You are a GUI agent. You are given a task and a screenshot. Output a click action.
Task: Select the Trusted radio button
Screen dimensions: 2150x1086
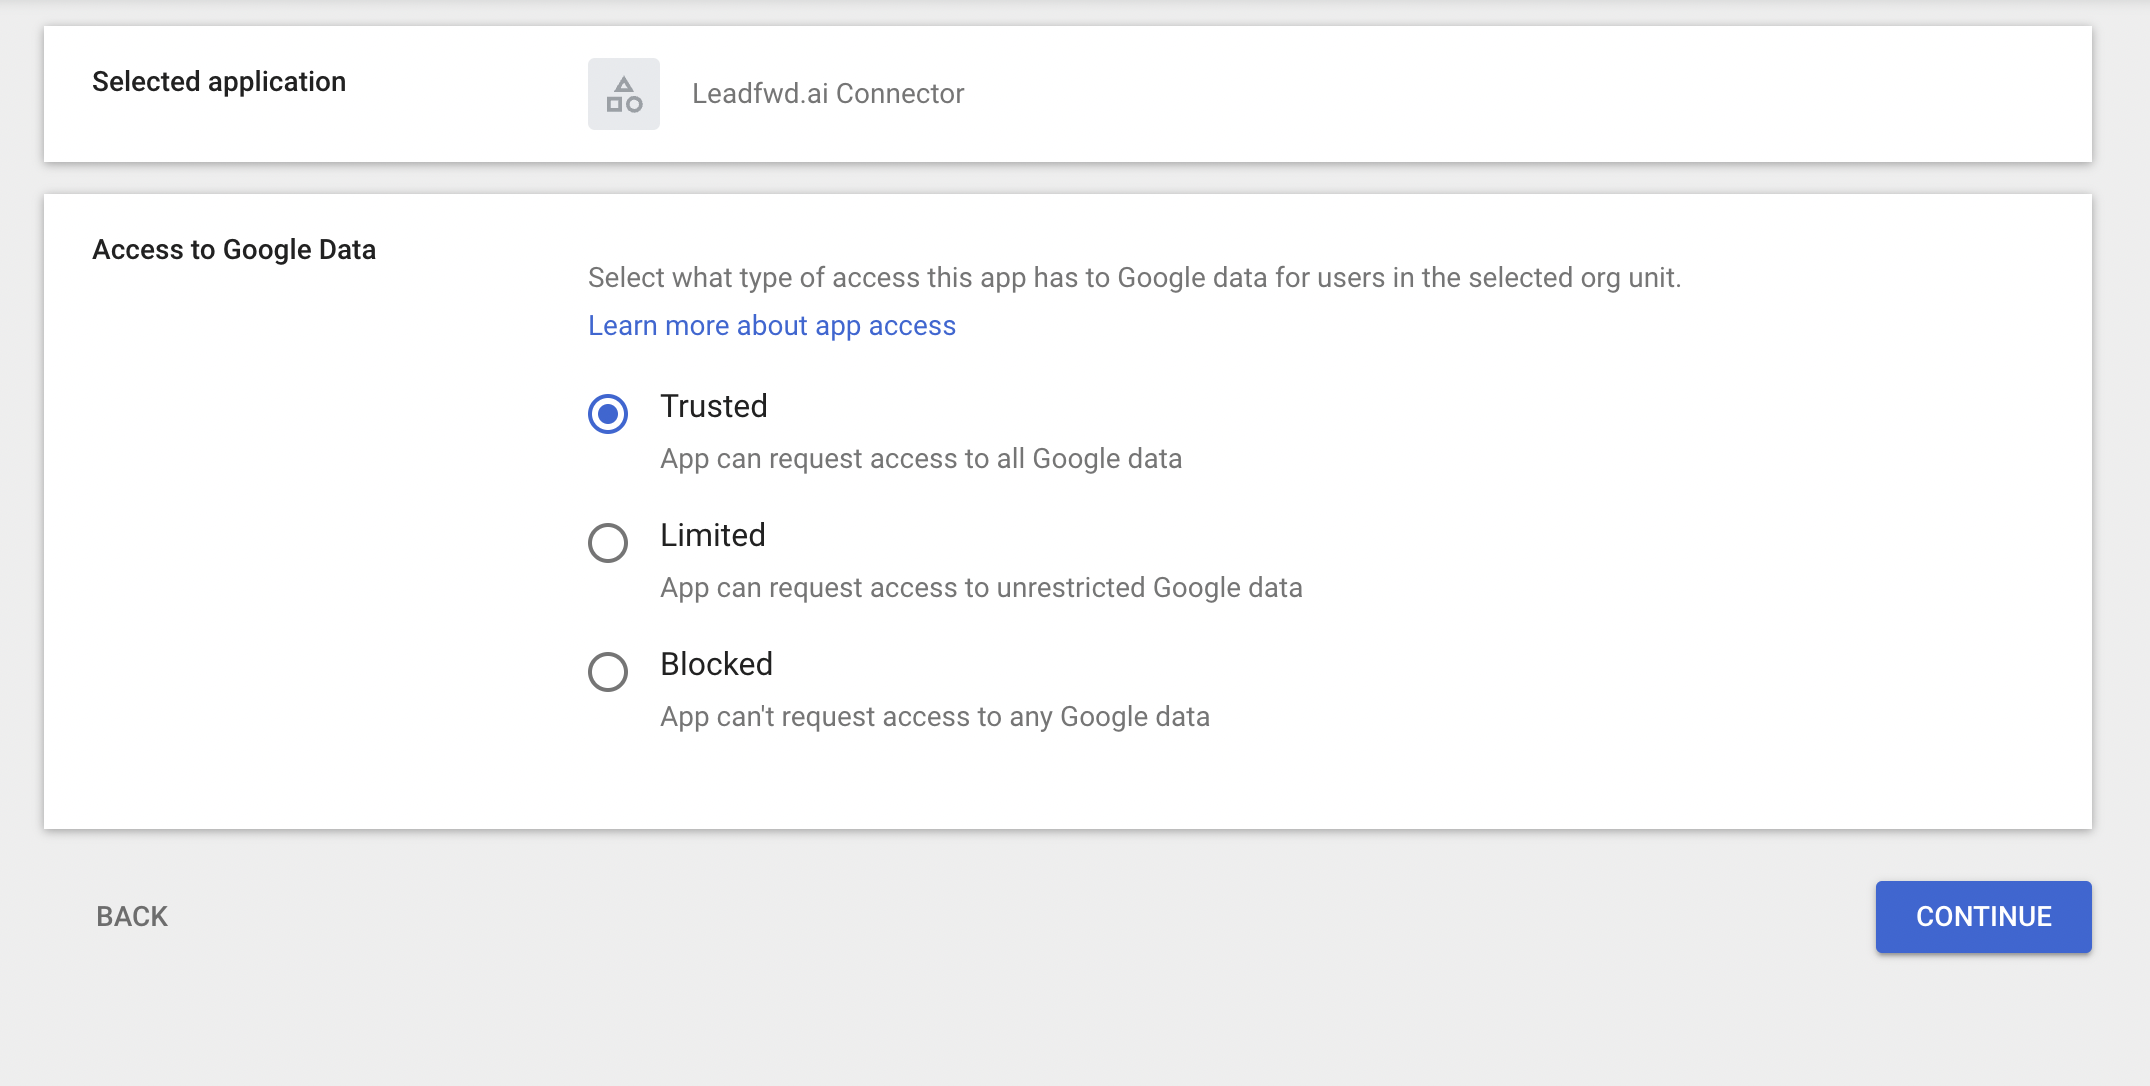(608, 414)
